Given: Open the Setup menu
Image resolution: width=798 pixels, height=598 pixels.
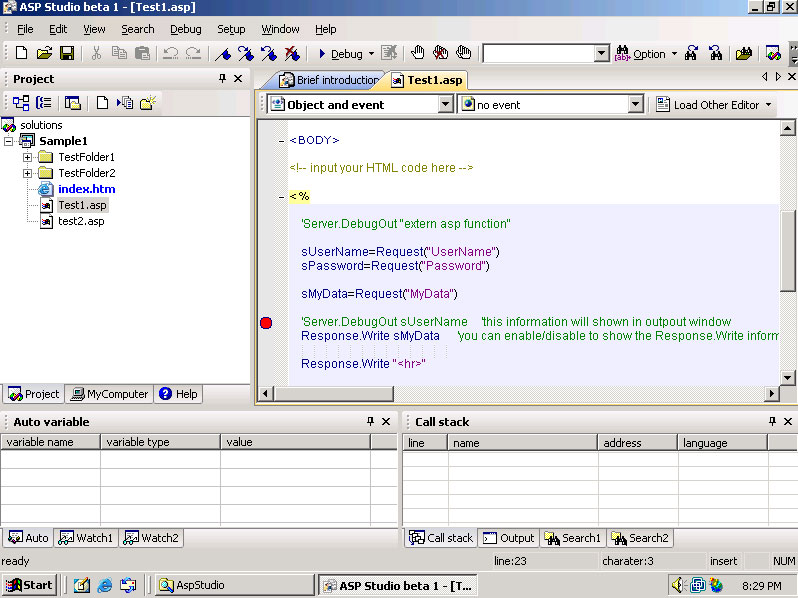Looking at the screenshot, I should point(231,29).
